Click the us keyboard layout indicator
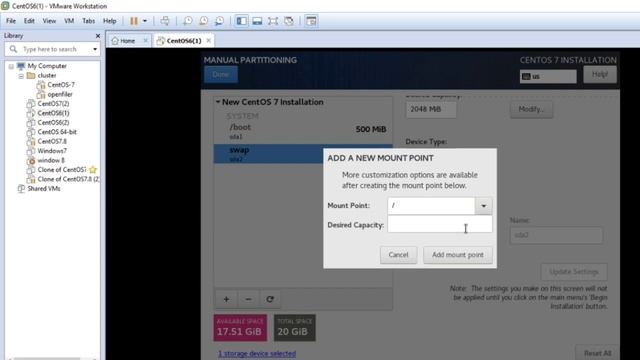 [548, 76]
